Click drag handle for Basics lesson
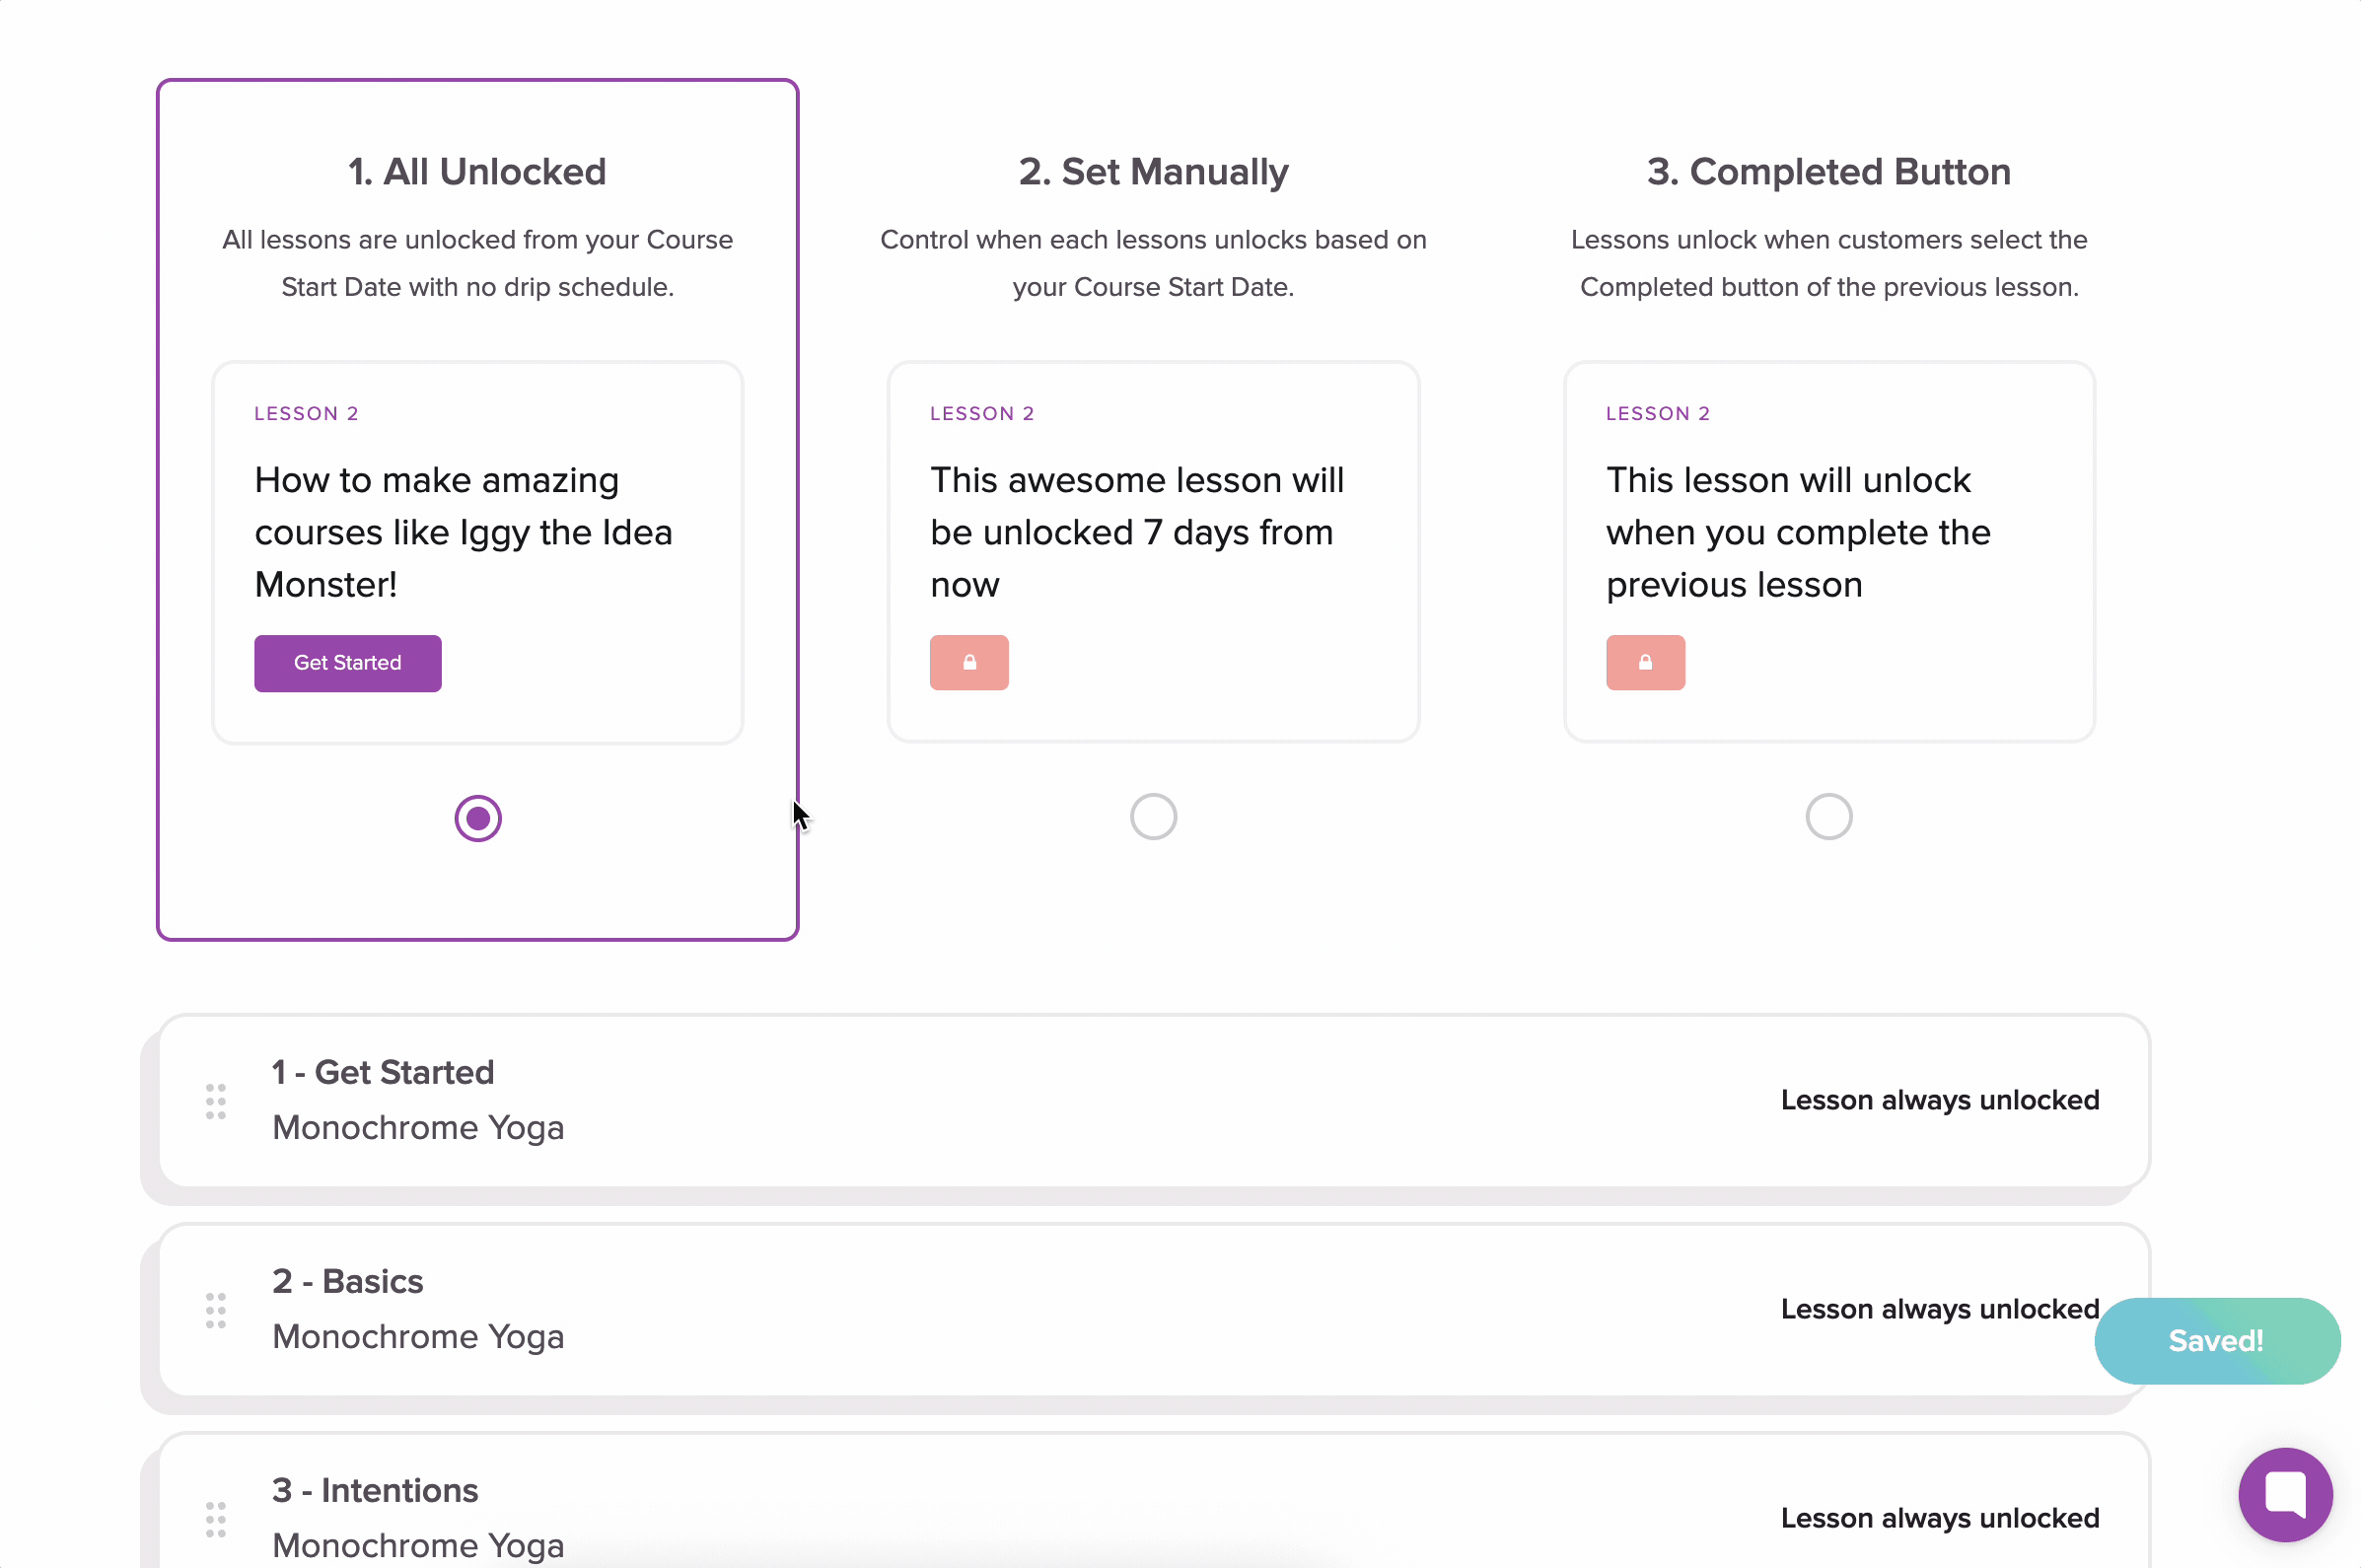 coord(216,1310)
